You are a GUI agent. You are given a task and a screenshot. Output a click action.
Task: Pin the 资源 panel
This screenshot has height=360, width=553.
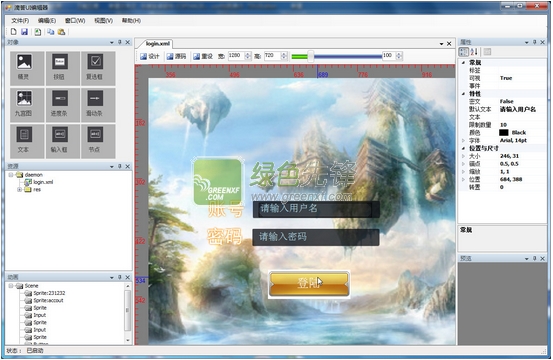tap(120, 166)
